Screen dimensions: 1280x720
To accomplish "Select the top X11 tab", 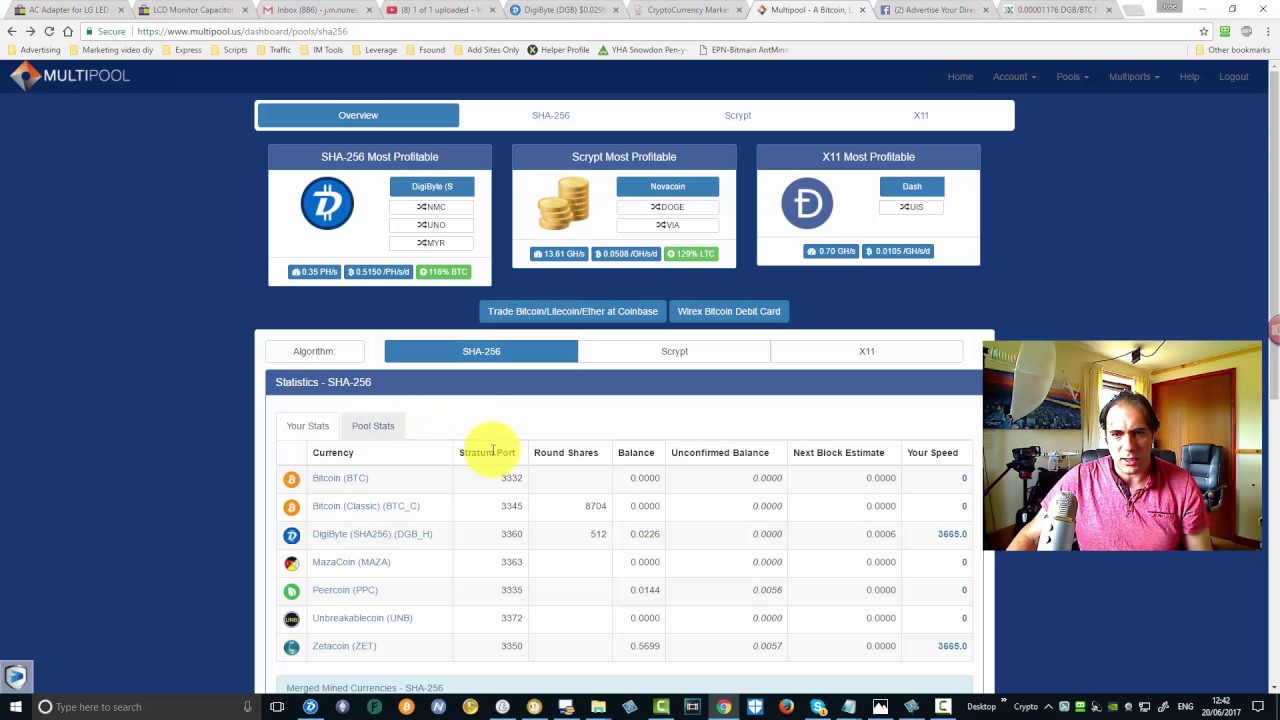I will coord(921,115).
